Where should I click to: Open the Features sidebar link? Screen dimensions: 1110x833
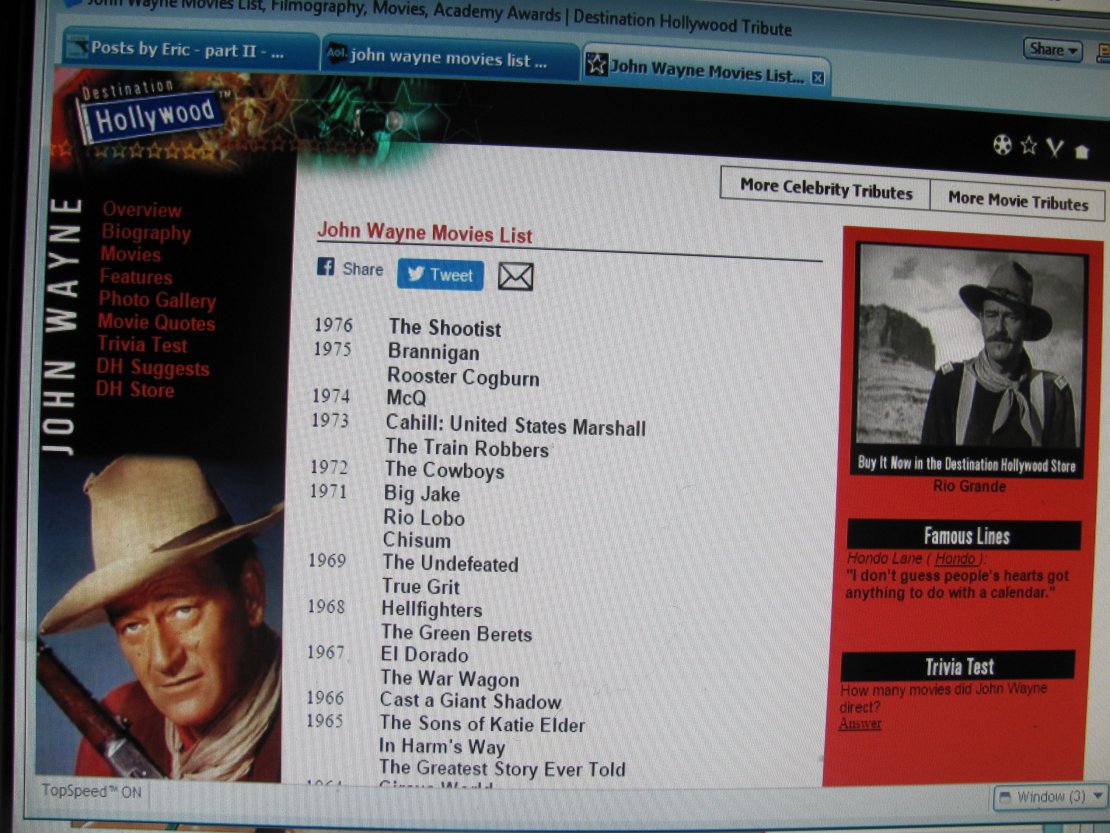coord(136,277)
